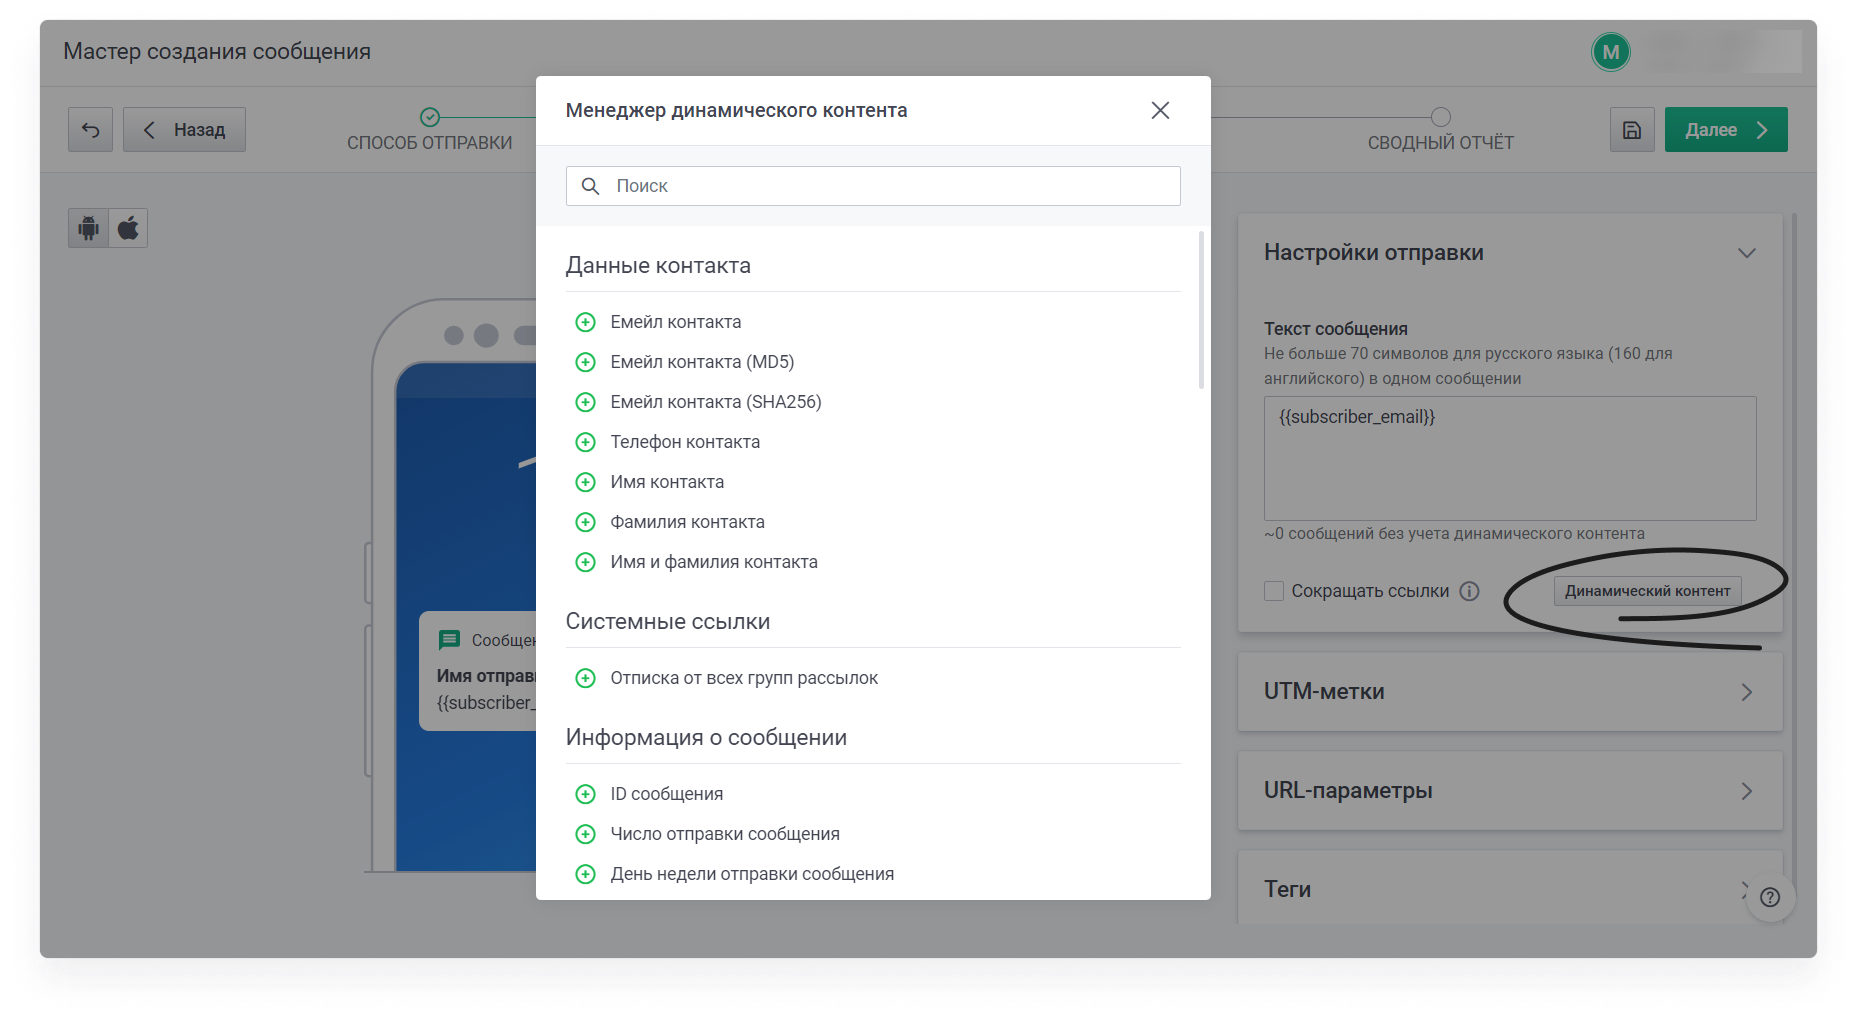Viewport: 1857px width, 1018px height.
Task: Add ID сообщения plus icon
Action: pos(586,794)
